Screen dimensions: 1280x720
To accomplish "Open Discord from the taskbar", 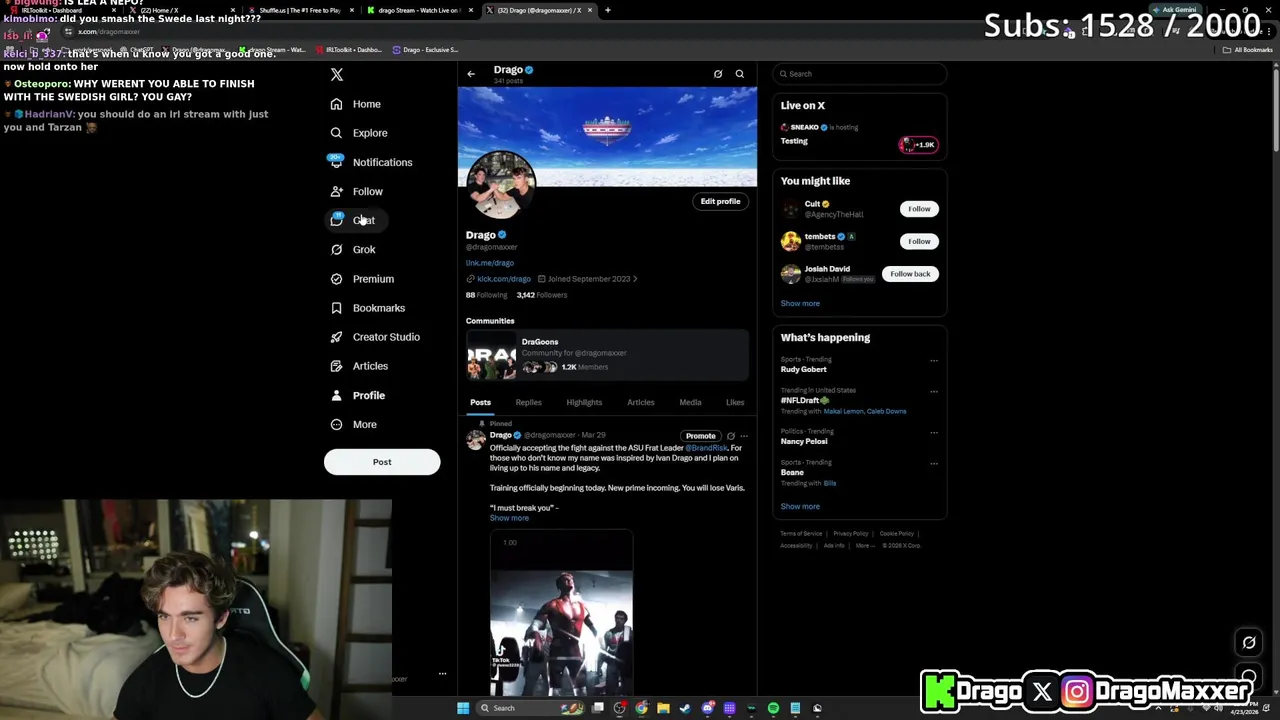I will pos(707,708).
